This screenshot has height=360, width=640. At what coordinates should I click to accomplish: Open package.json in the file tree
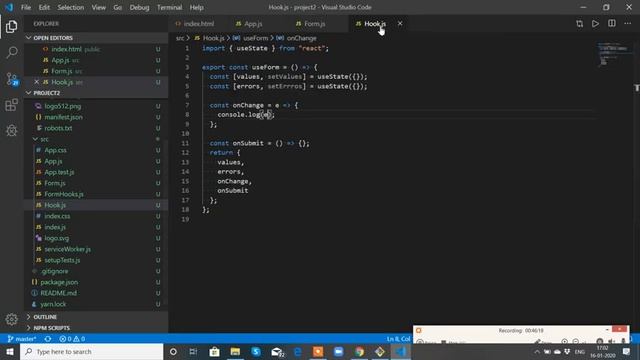pos(59,282)
